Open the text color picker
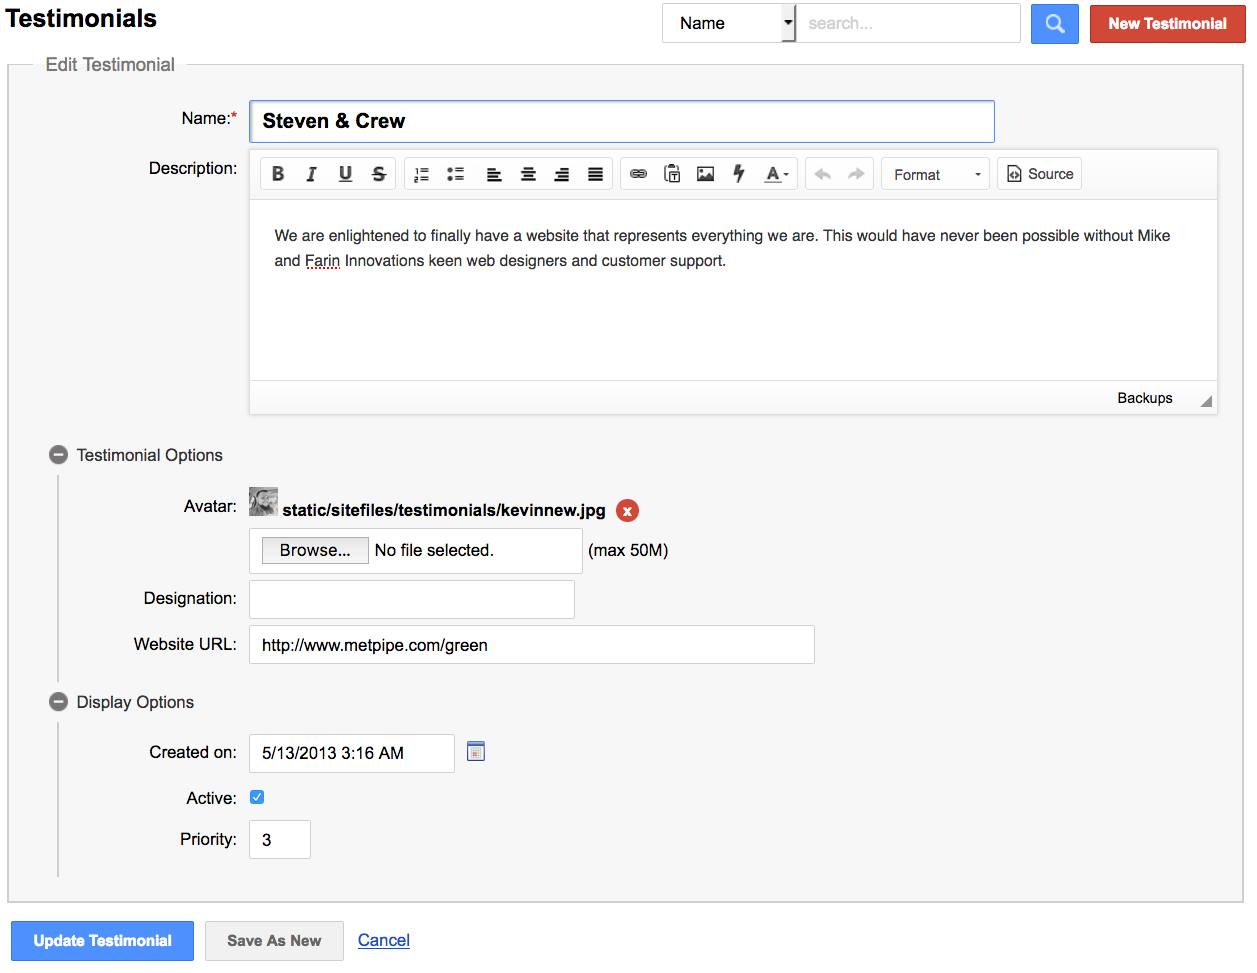This screenshot has width=1257, height=973. click(x=776, y=174)
